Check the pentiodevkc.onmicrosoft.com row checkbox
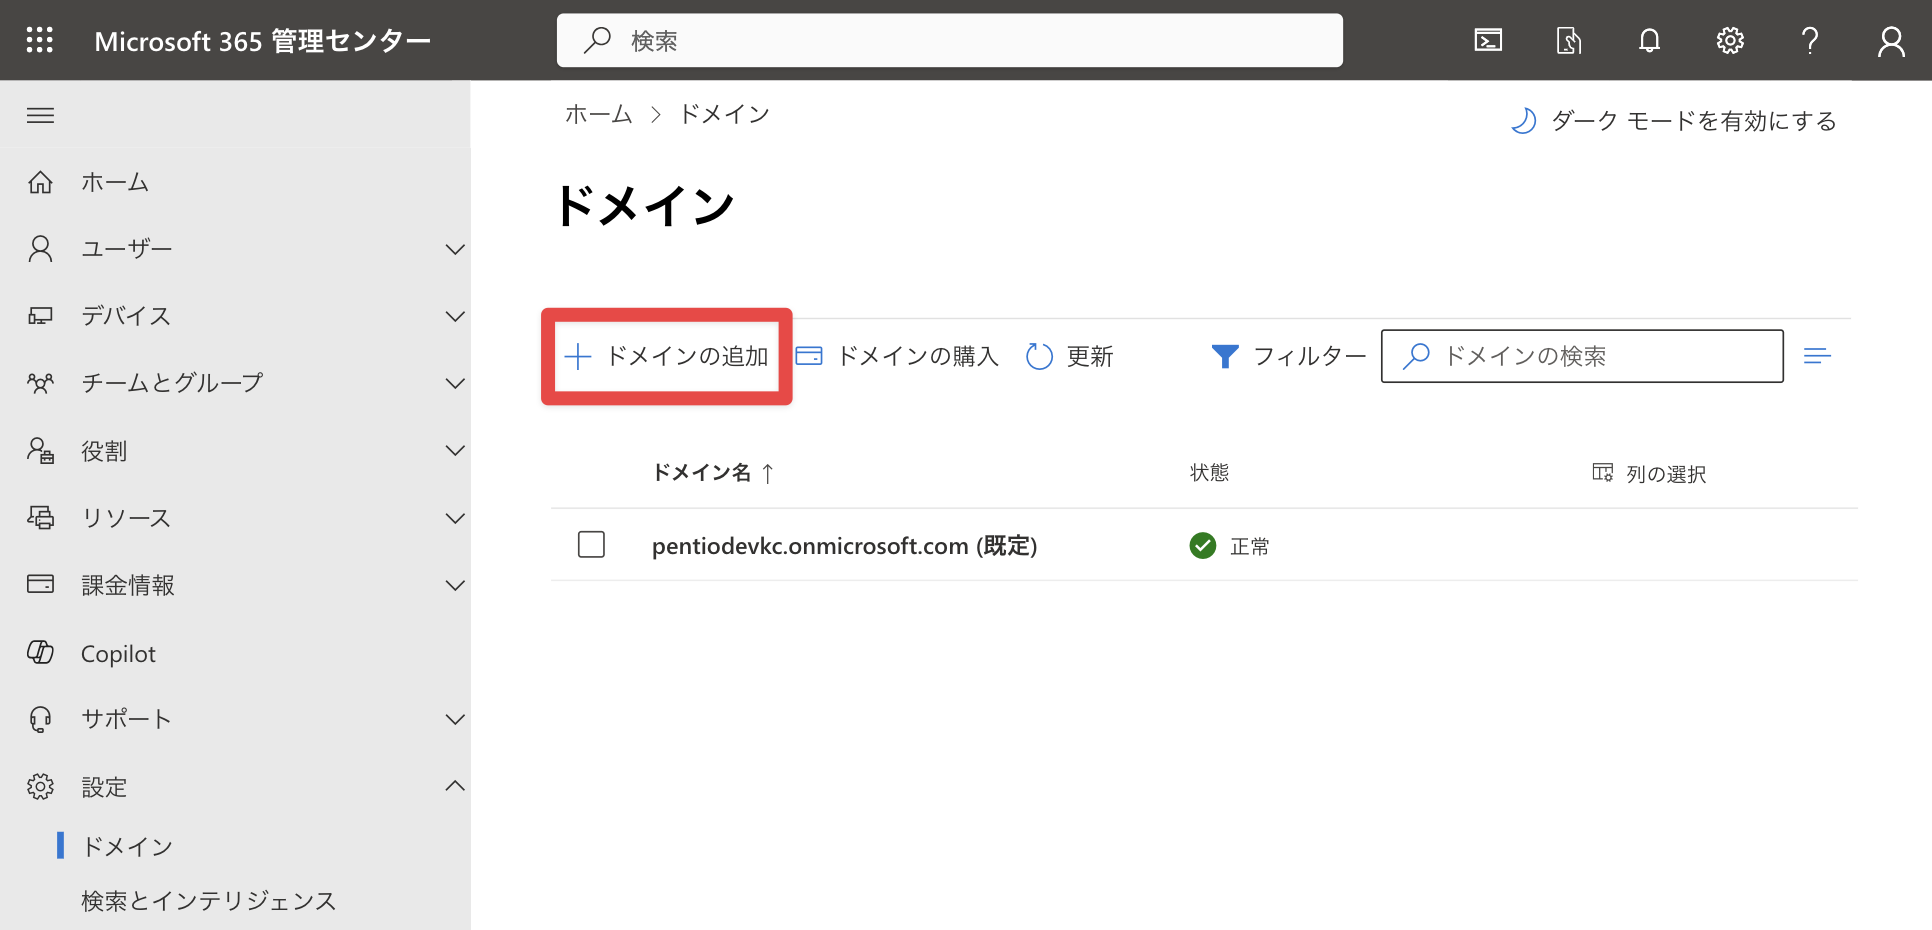1932x930 pixels. [591, 544]
